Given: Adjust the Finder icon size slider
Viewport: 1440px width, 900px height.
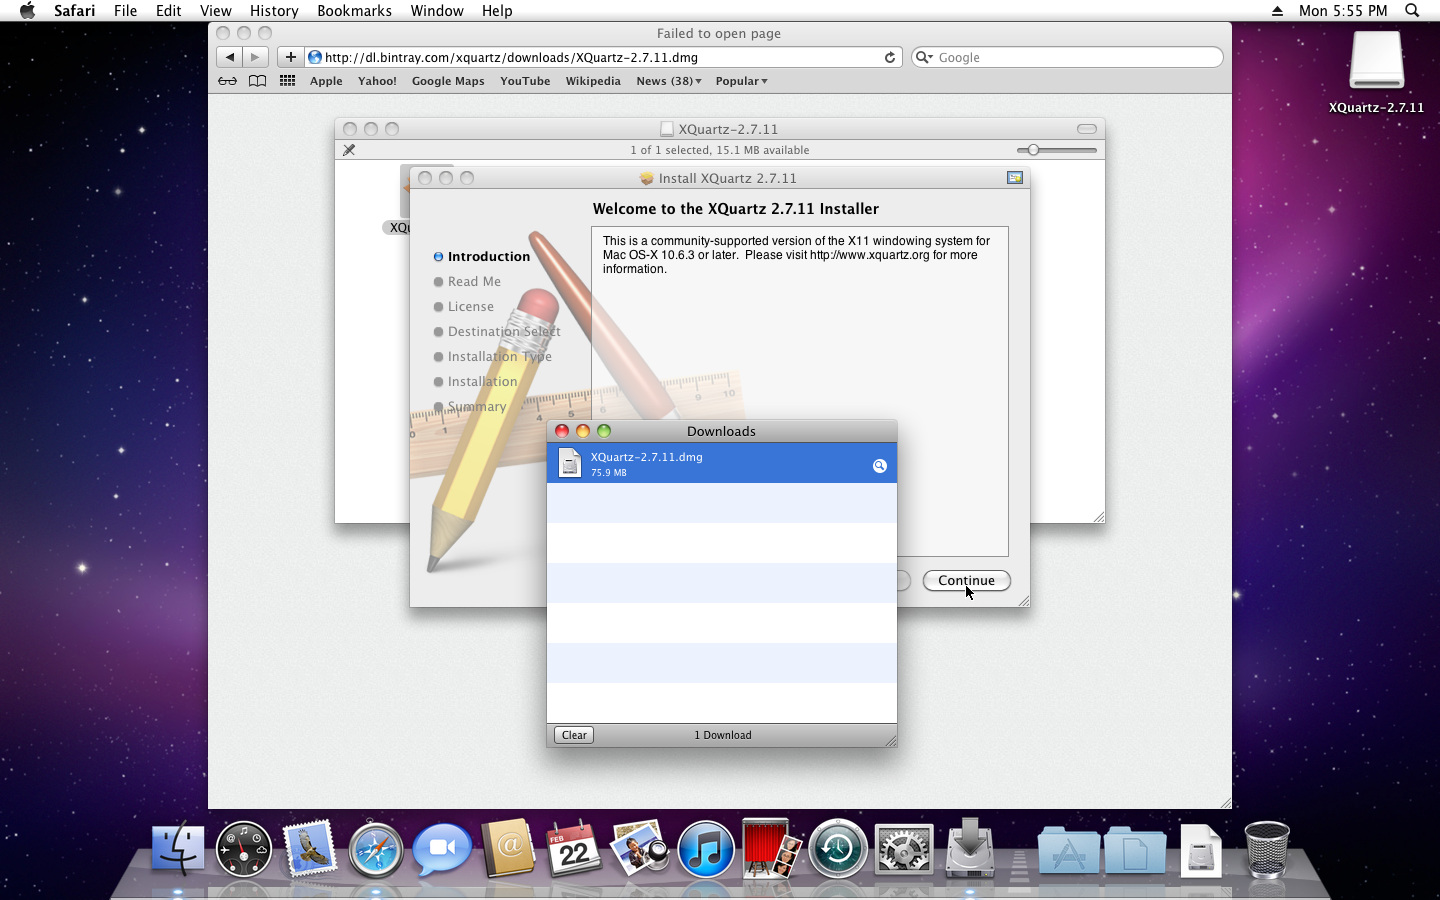Looking at the screenshot, I should coord(1034,150).
